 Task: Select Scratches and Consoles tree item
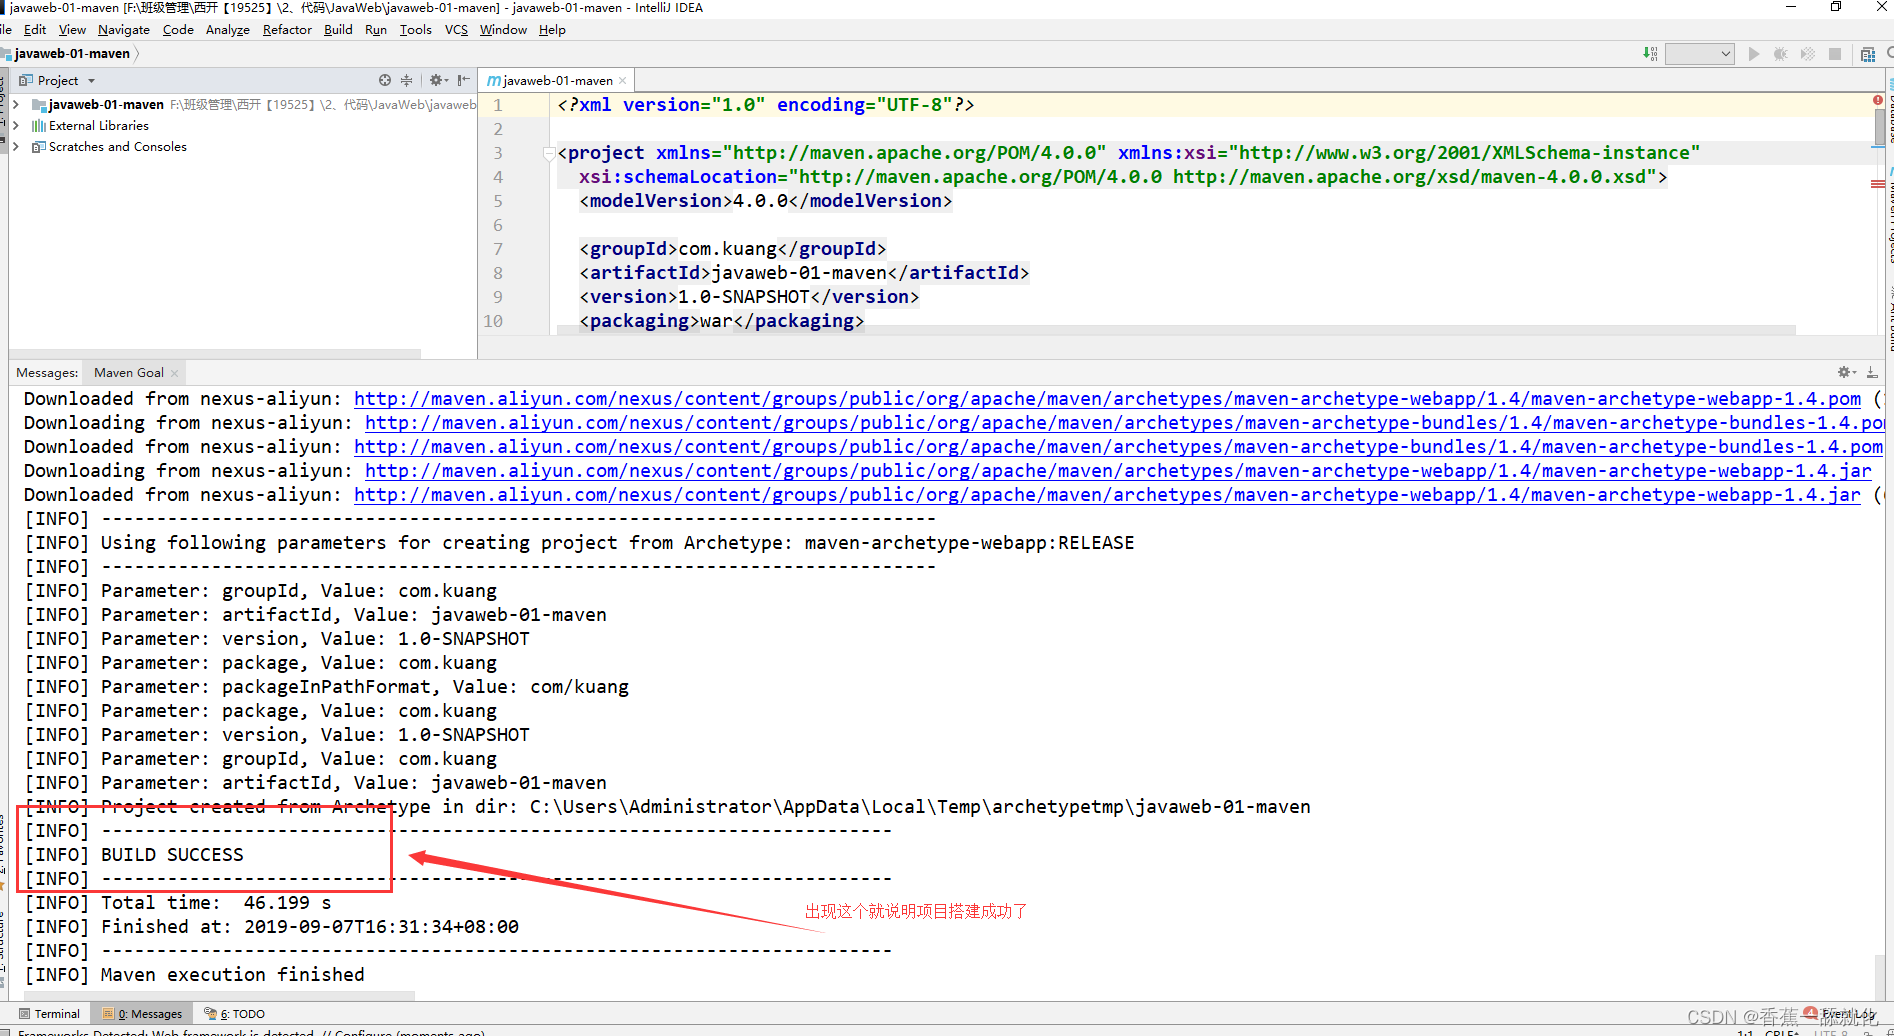(x=117, y=146)
